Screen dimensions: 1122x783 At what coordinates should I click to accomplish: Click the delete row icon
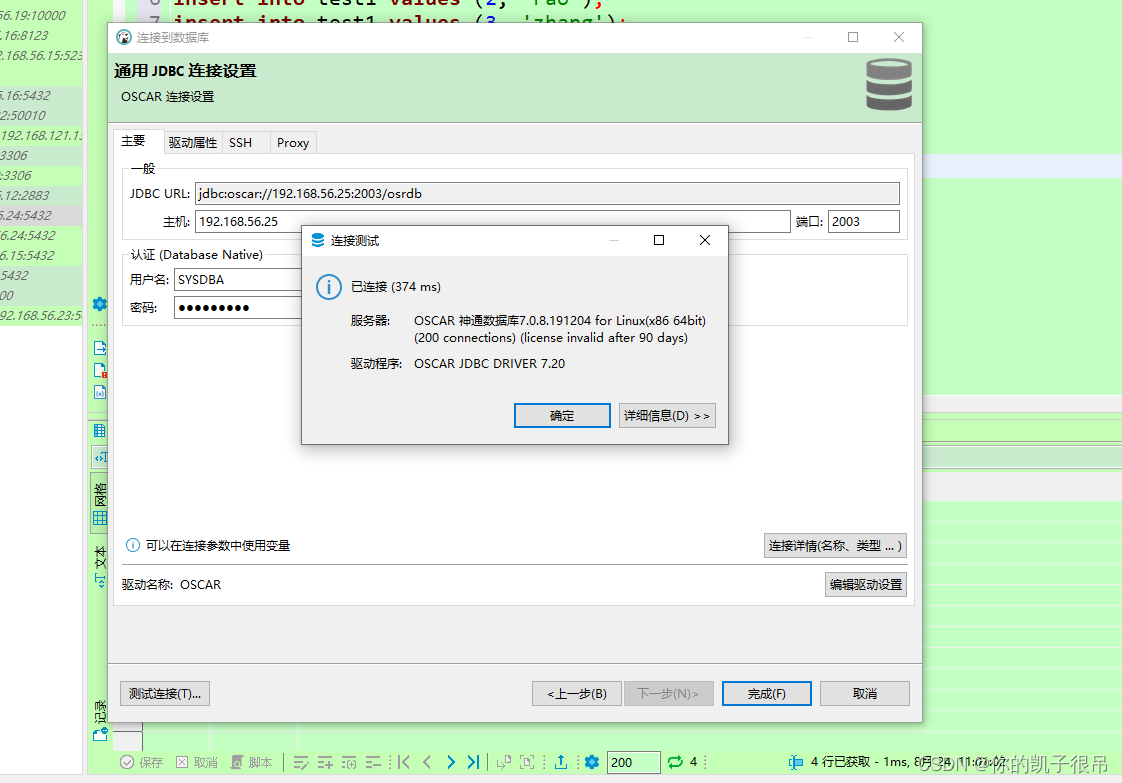pyautogui.click(x=373, y=762)
